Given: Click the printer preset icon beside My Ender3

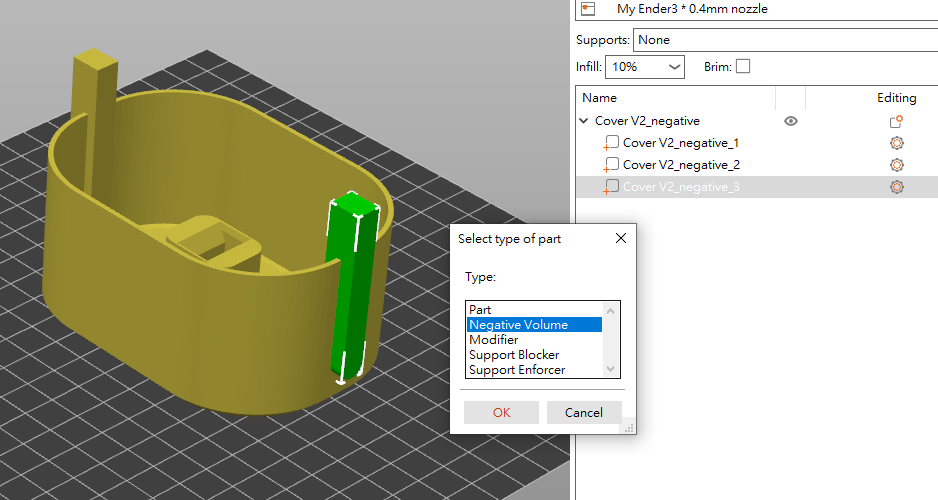Looking at the screenshot, I should click(588, 8).
